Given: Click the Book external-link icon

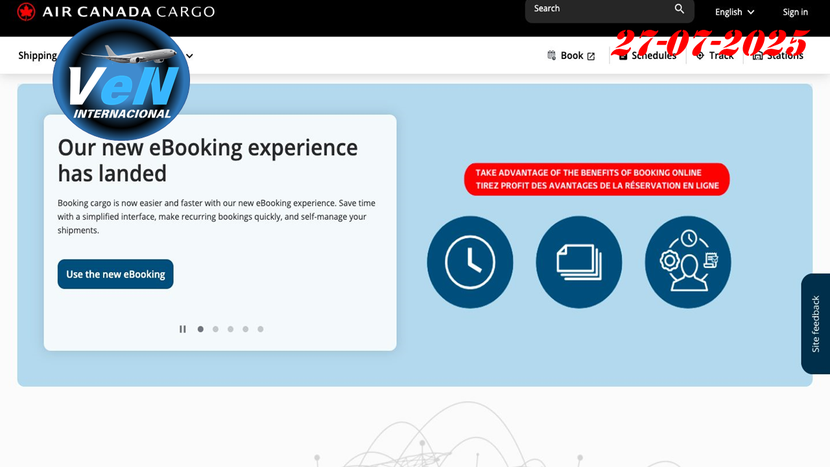Looking at the screenshot, I should tap(591, 56).
